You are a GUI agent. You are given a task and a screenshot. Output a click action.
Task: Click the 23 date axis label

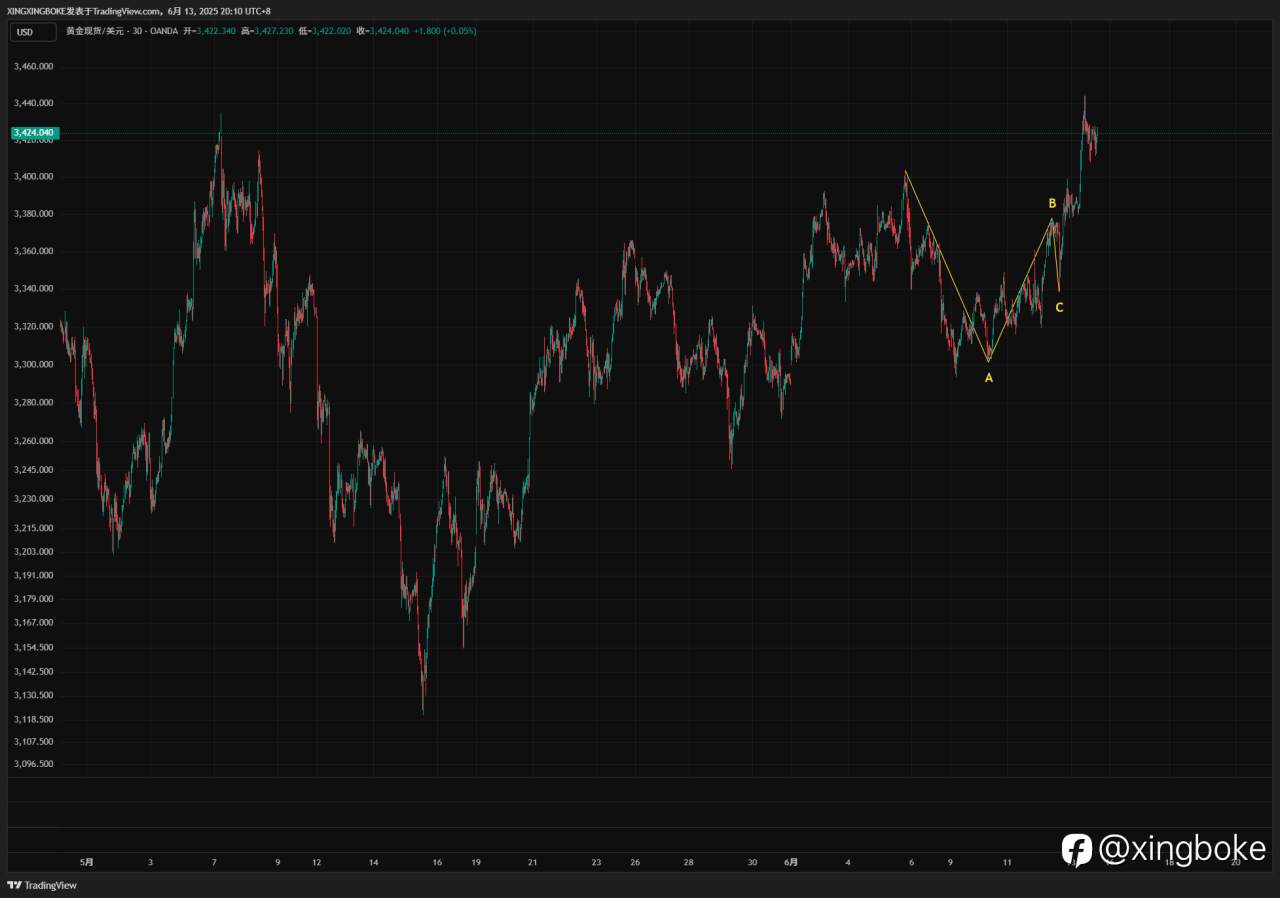[596, 862]
